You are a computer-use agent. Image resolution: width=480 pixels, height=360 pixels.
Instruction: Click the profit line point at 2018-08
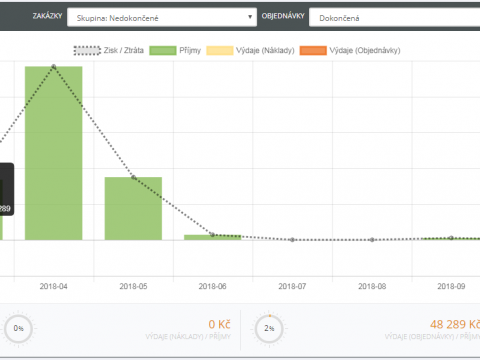(372, 240)
